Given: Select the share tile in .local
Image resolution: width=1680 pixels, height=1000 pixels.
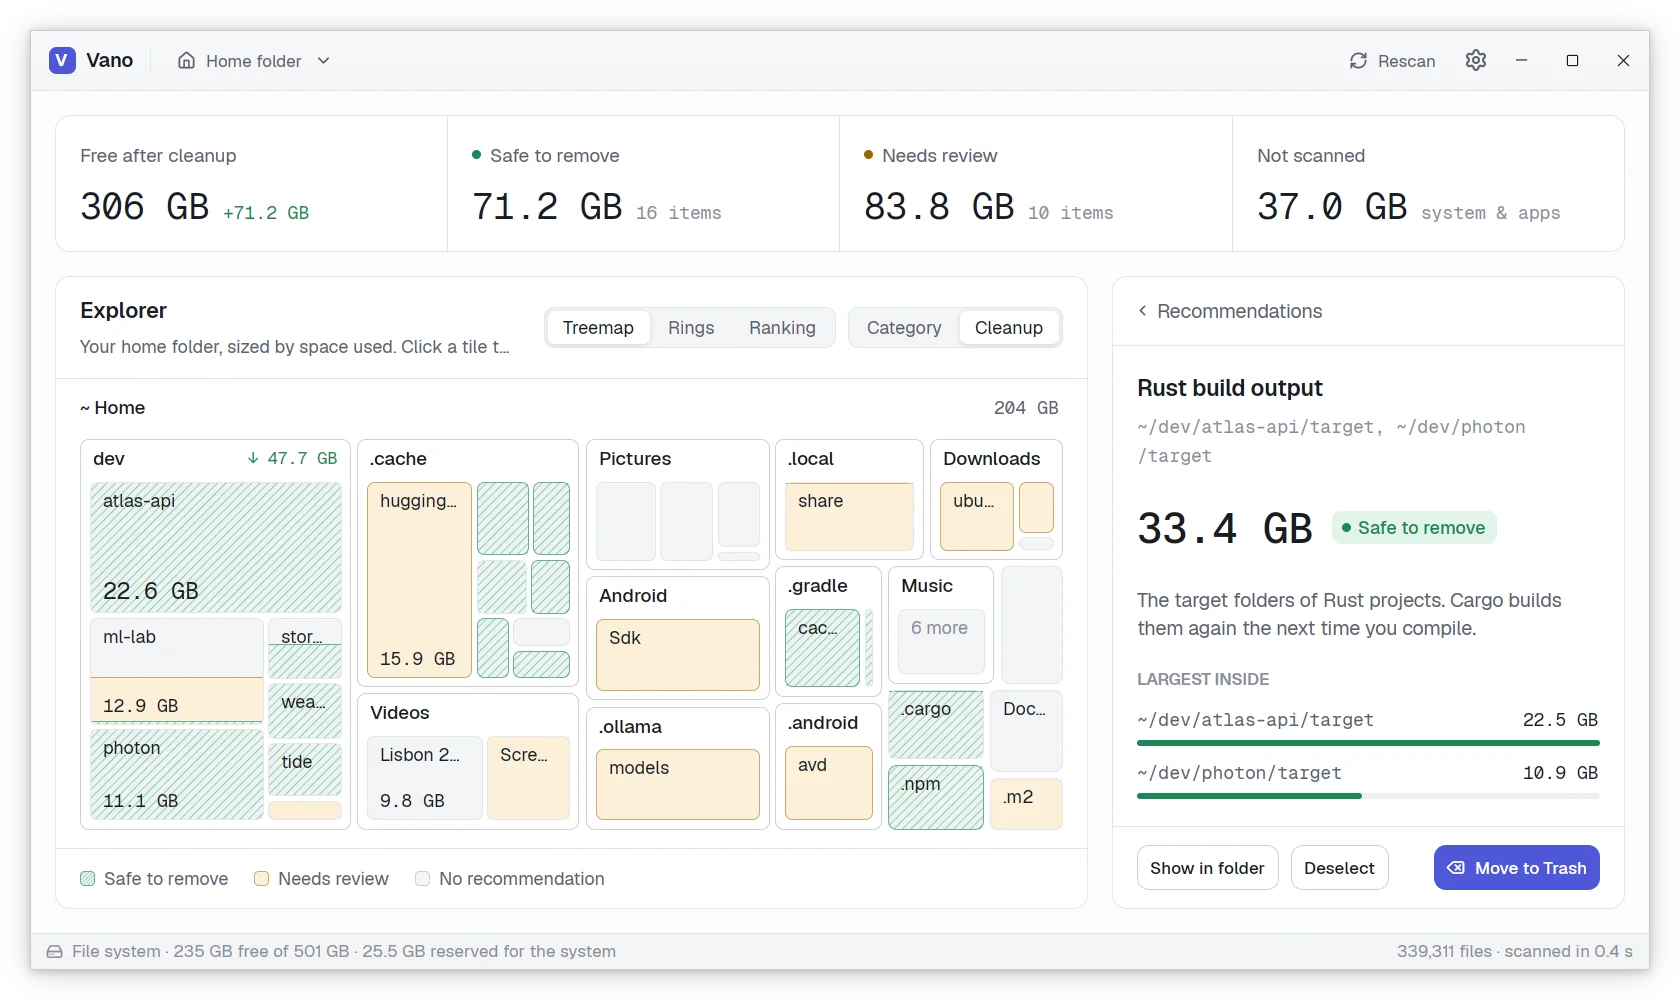Looking at the screenshot, I should (849, 516).
